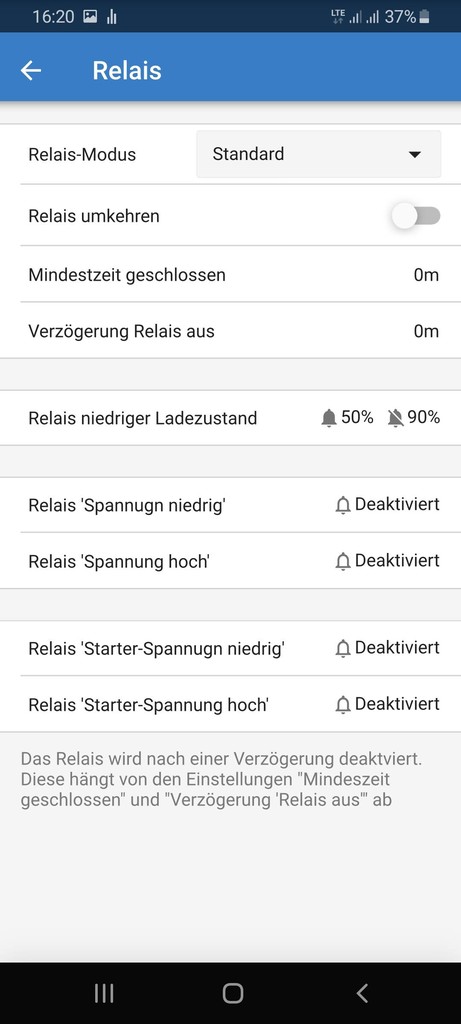Tap Android recent apps icon
Viewport: 461px width, 1024px height.
click(104, 993)
